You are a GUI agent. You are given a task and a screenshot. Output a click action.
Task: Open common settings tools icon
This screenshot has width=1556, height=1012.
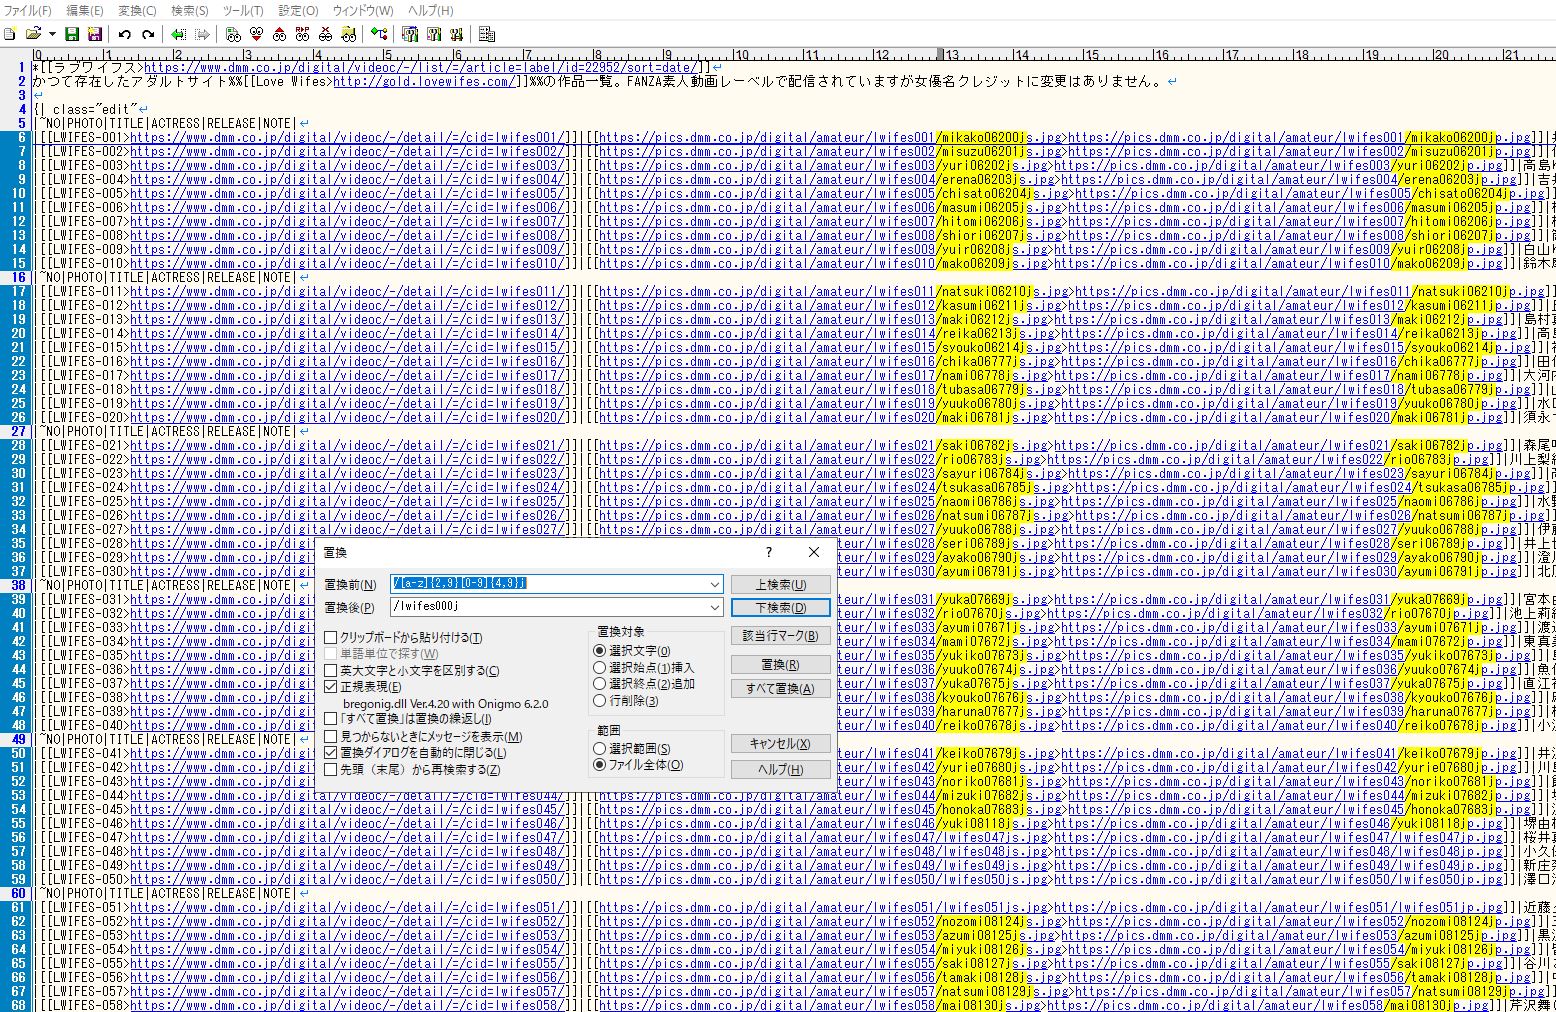pos(456,34)
